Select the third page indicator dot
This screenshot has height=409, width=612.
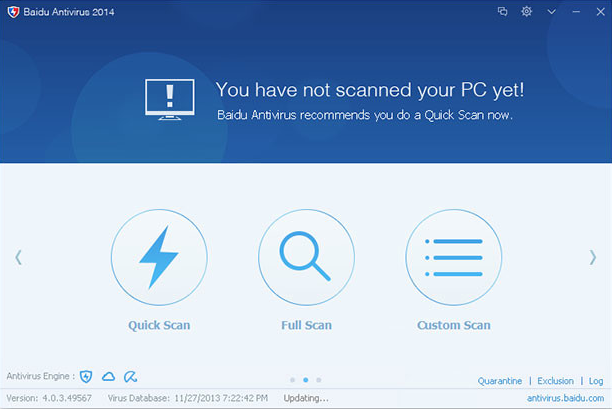coord(319,380)
